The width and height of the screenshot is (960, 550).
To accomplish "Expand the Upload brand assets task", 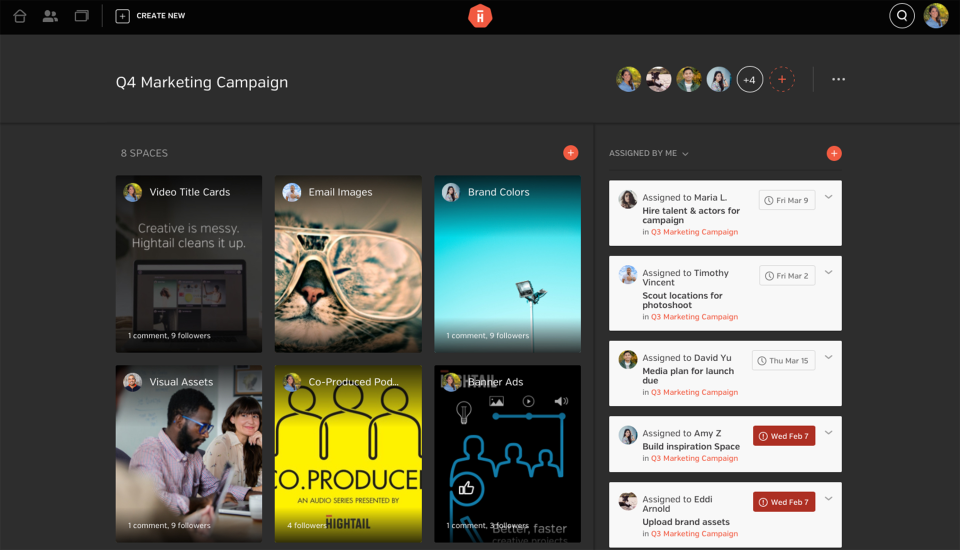I will [x=828, y=499].
